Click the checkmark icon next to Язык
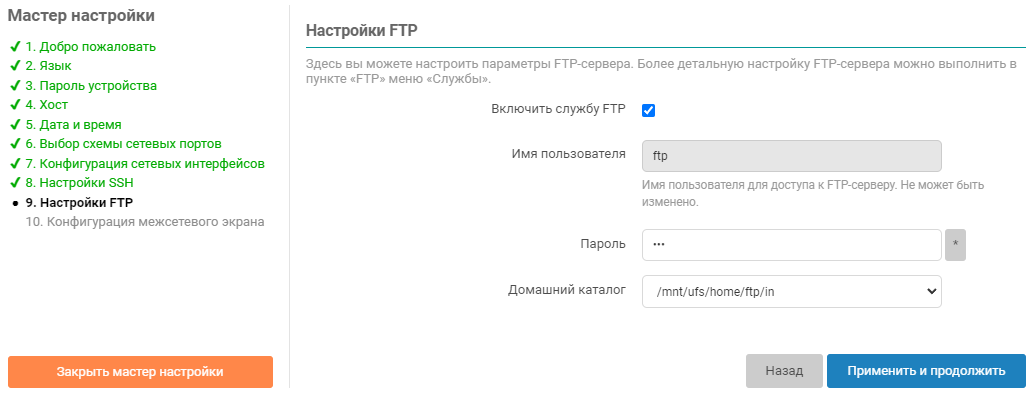 tap(14, 66)
